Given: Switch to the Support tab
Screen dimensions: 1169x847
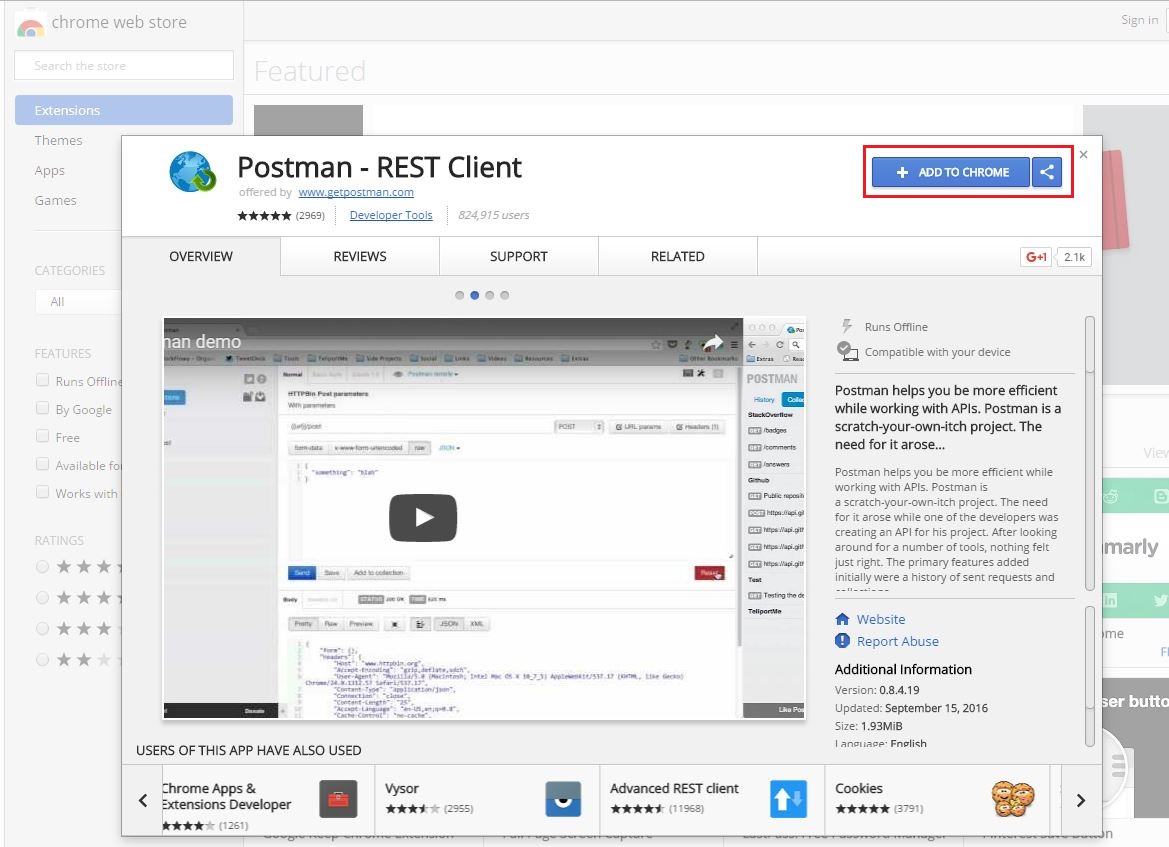Looking at the screenshot, I should tap(519, 256).
